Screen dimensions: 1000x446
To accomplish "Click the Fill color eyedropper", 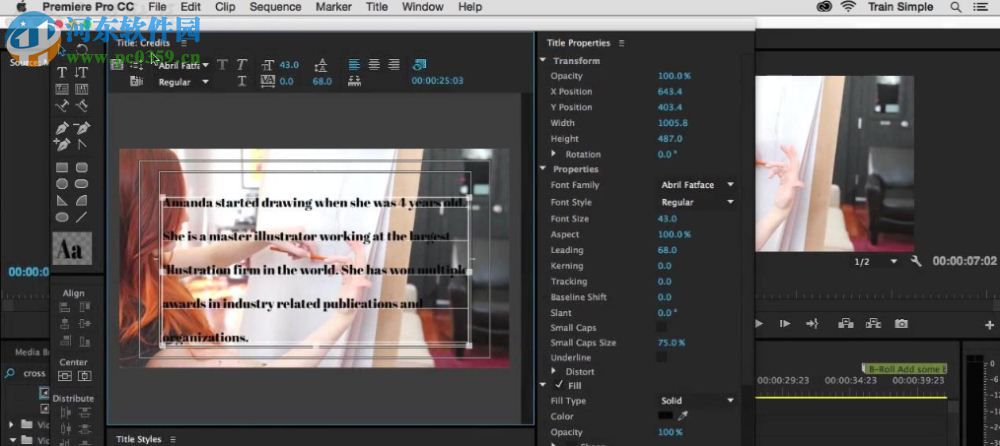I will (x=683, y=416).
